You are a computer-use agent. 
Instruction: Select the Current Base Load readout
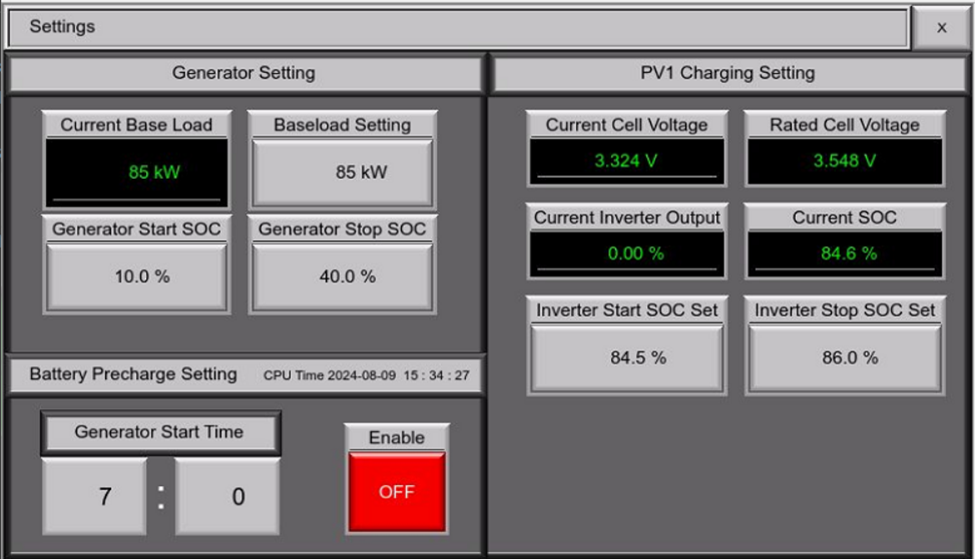click(x=137, y=172)
